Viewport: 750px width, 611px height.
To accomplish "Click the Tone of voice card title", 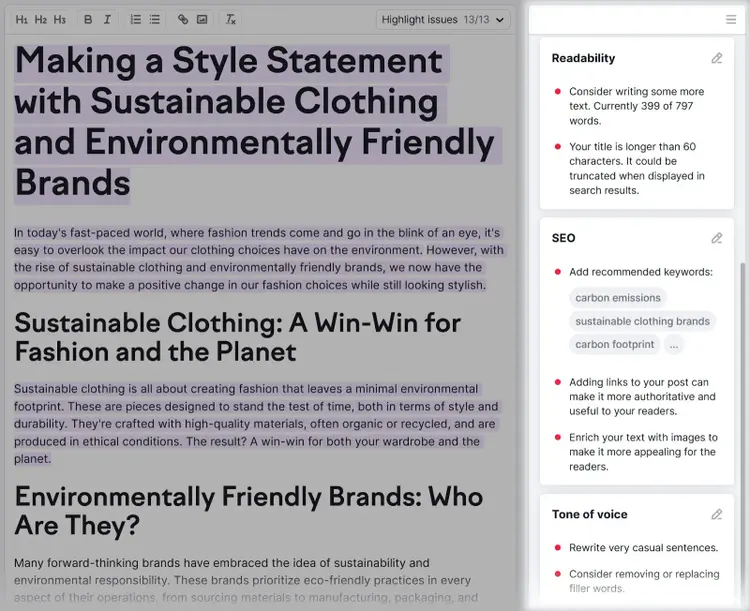I will [589, 514].
